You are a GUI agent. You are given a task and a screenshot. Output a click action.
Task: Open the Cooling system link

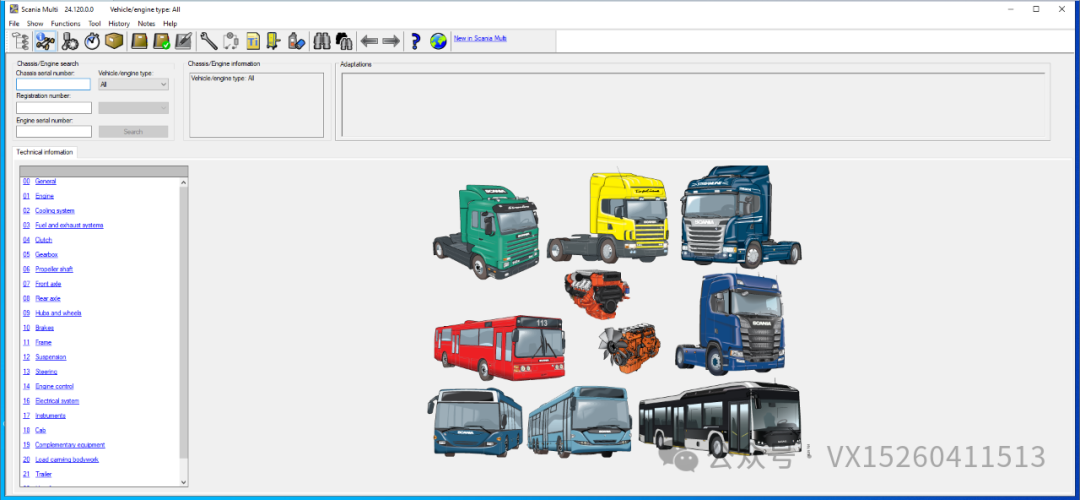click(54, 211)
